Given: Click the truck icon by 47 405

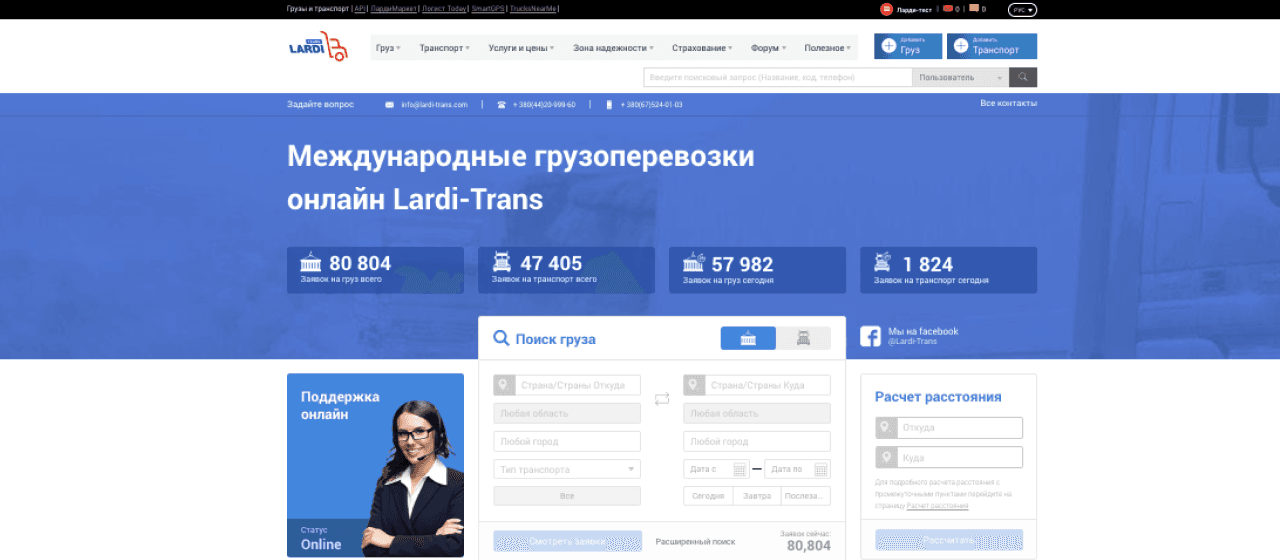Looking at the screenshot, I should [x=502, y=263].
